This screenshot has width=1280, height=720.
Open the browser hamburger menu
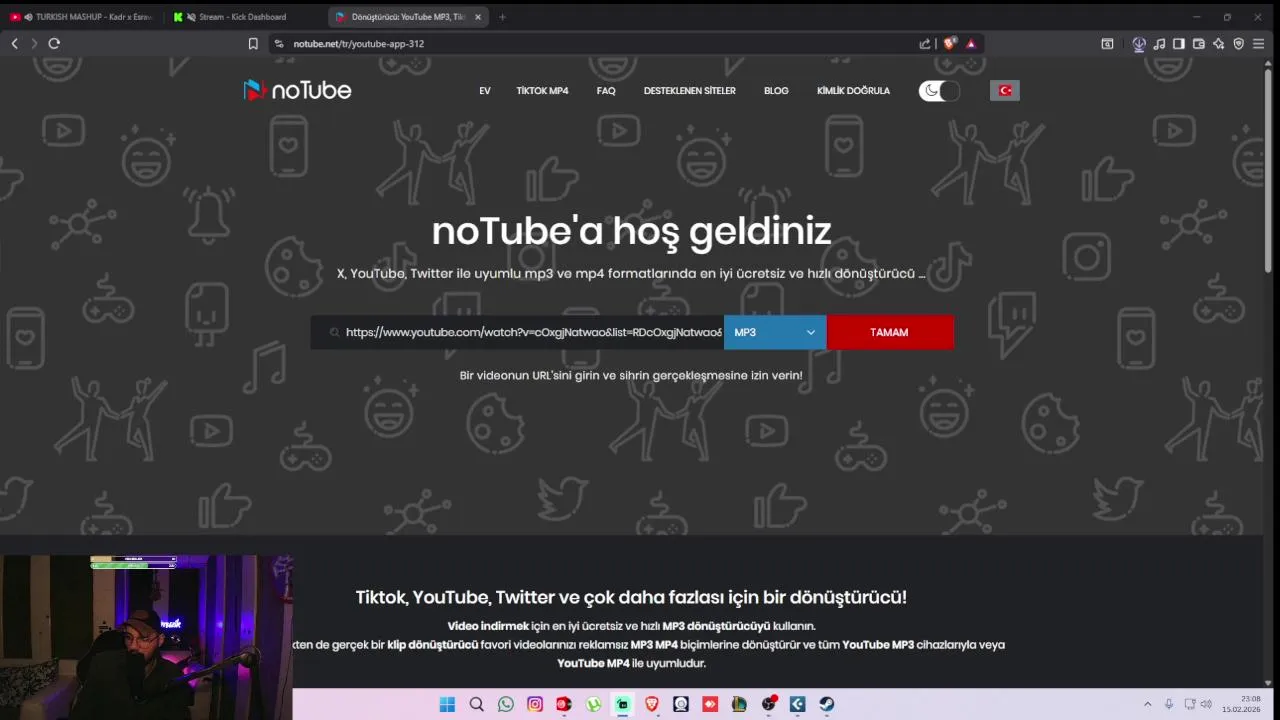1258,44
